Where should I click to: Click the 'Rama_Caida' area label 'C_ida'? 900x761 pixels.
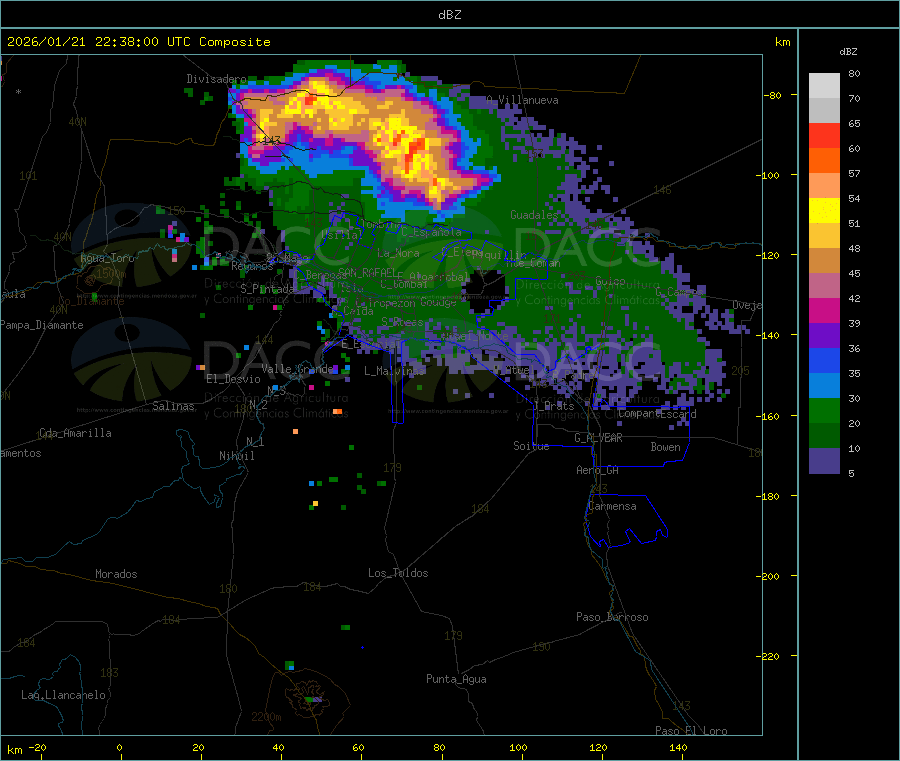coord(359,311)
